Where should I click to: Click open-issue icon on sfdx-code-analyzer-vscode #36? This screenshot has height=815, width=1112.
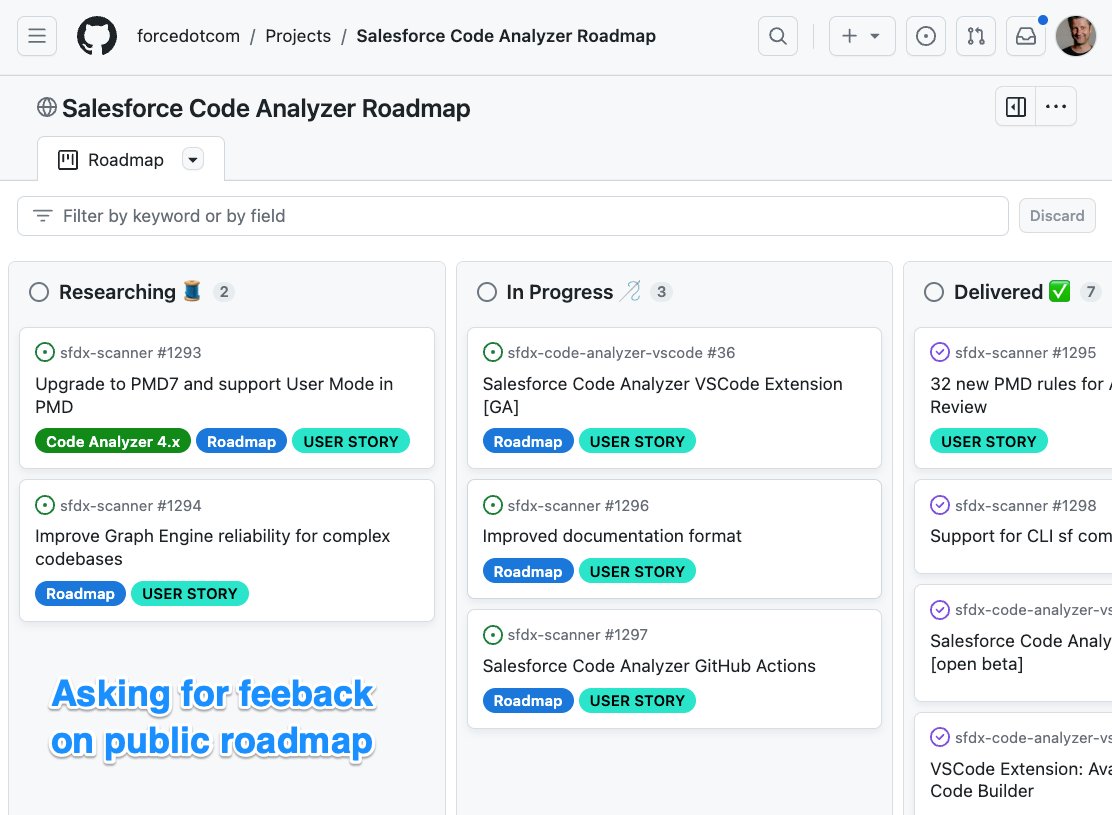pyautogui.click(x=492, y=352)
